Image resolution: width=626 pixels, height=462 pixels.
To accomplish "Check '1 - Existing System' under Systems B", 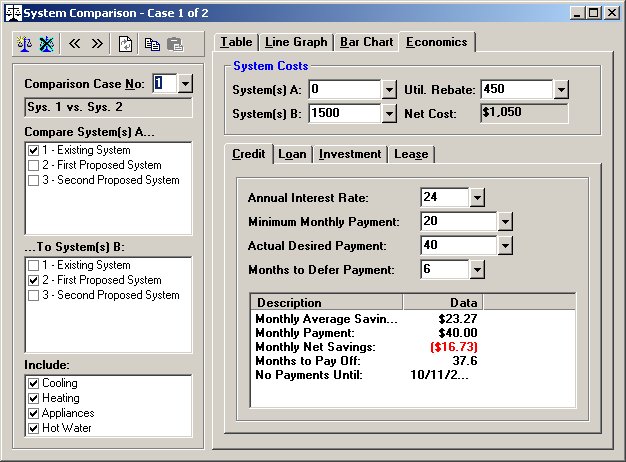I will (34, 266).
